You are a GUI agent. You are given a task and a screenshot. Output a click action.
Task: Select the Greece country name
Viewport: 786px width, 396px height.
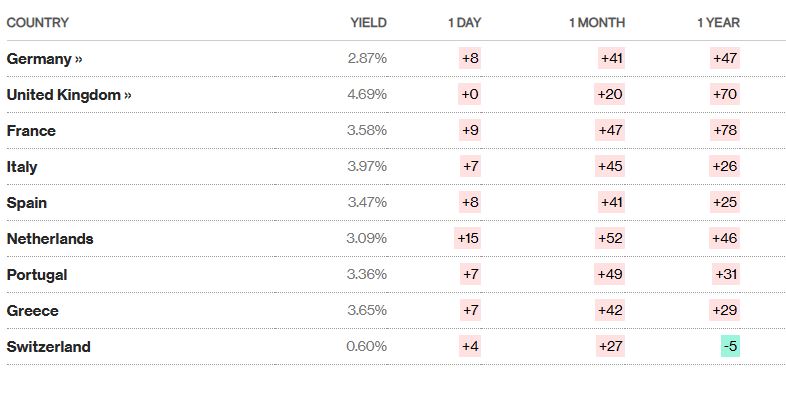coord(33,311)
